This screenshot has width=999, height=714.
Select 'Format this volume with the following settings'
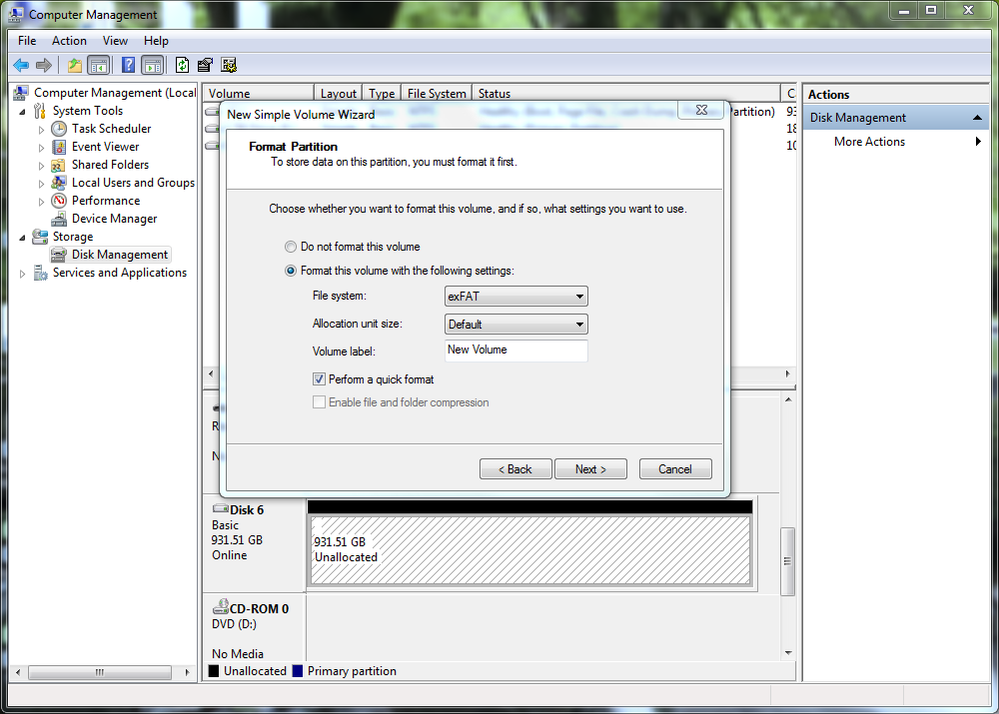point(291,271)
